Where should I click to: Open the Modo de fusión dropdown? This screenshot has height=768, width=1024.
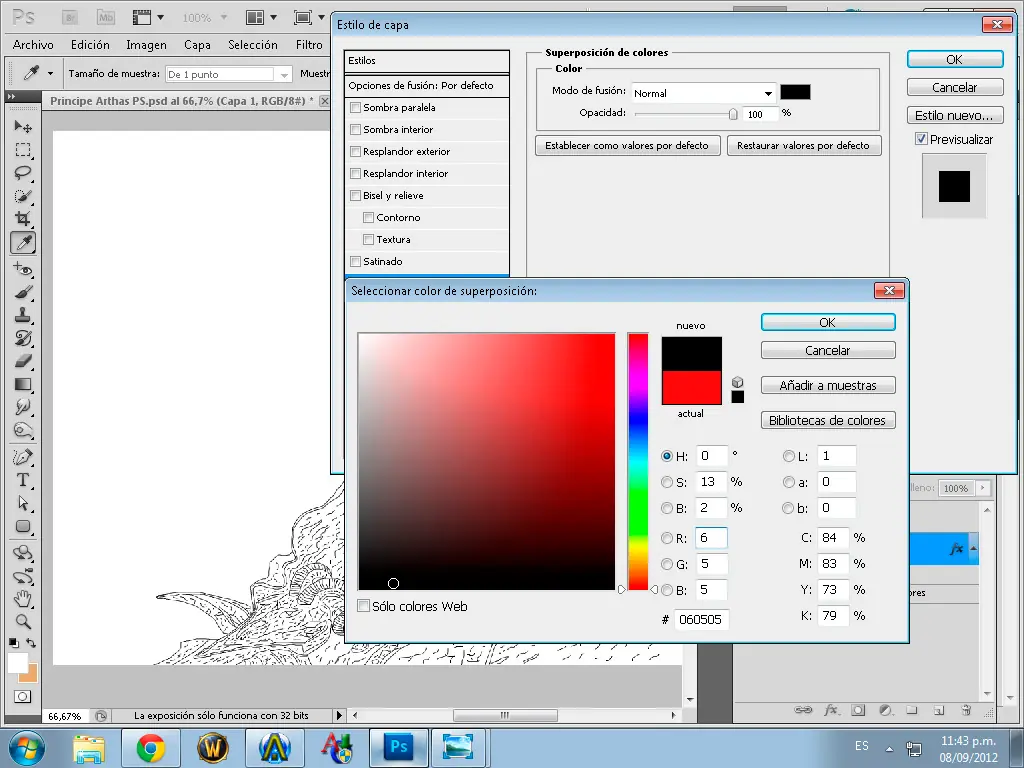tap(704, 93)
